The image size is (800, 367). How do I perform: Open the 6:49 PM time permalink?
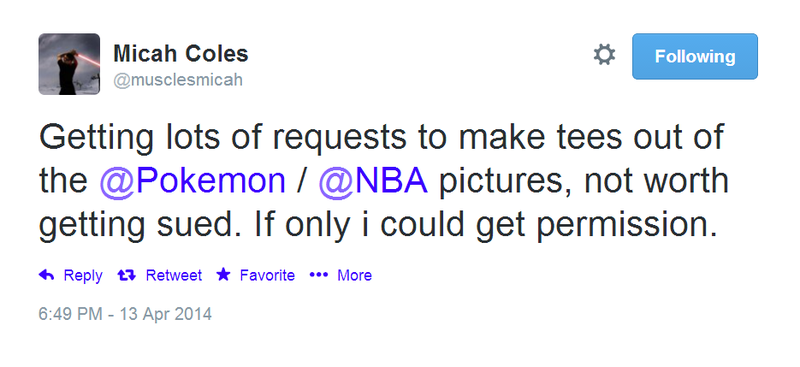(x=72, y=313)
